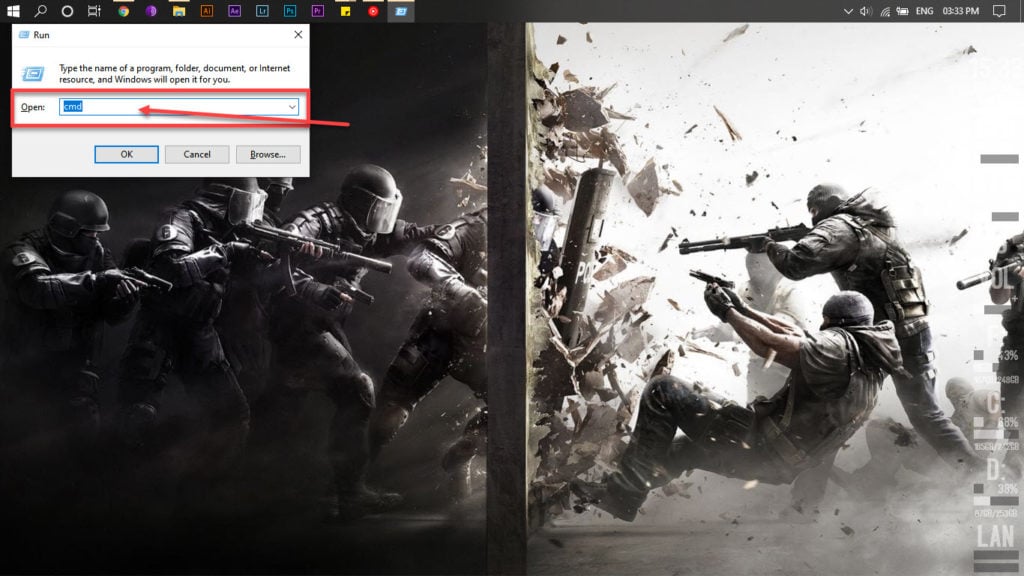Launch Adobe Premiere Pro from the taskbar
Viewport: 1024px width, 576px height.
click(x=318, y=11)
